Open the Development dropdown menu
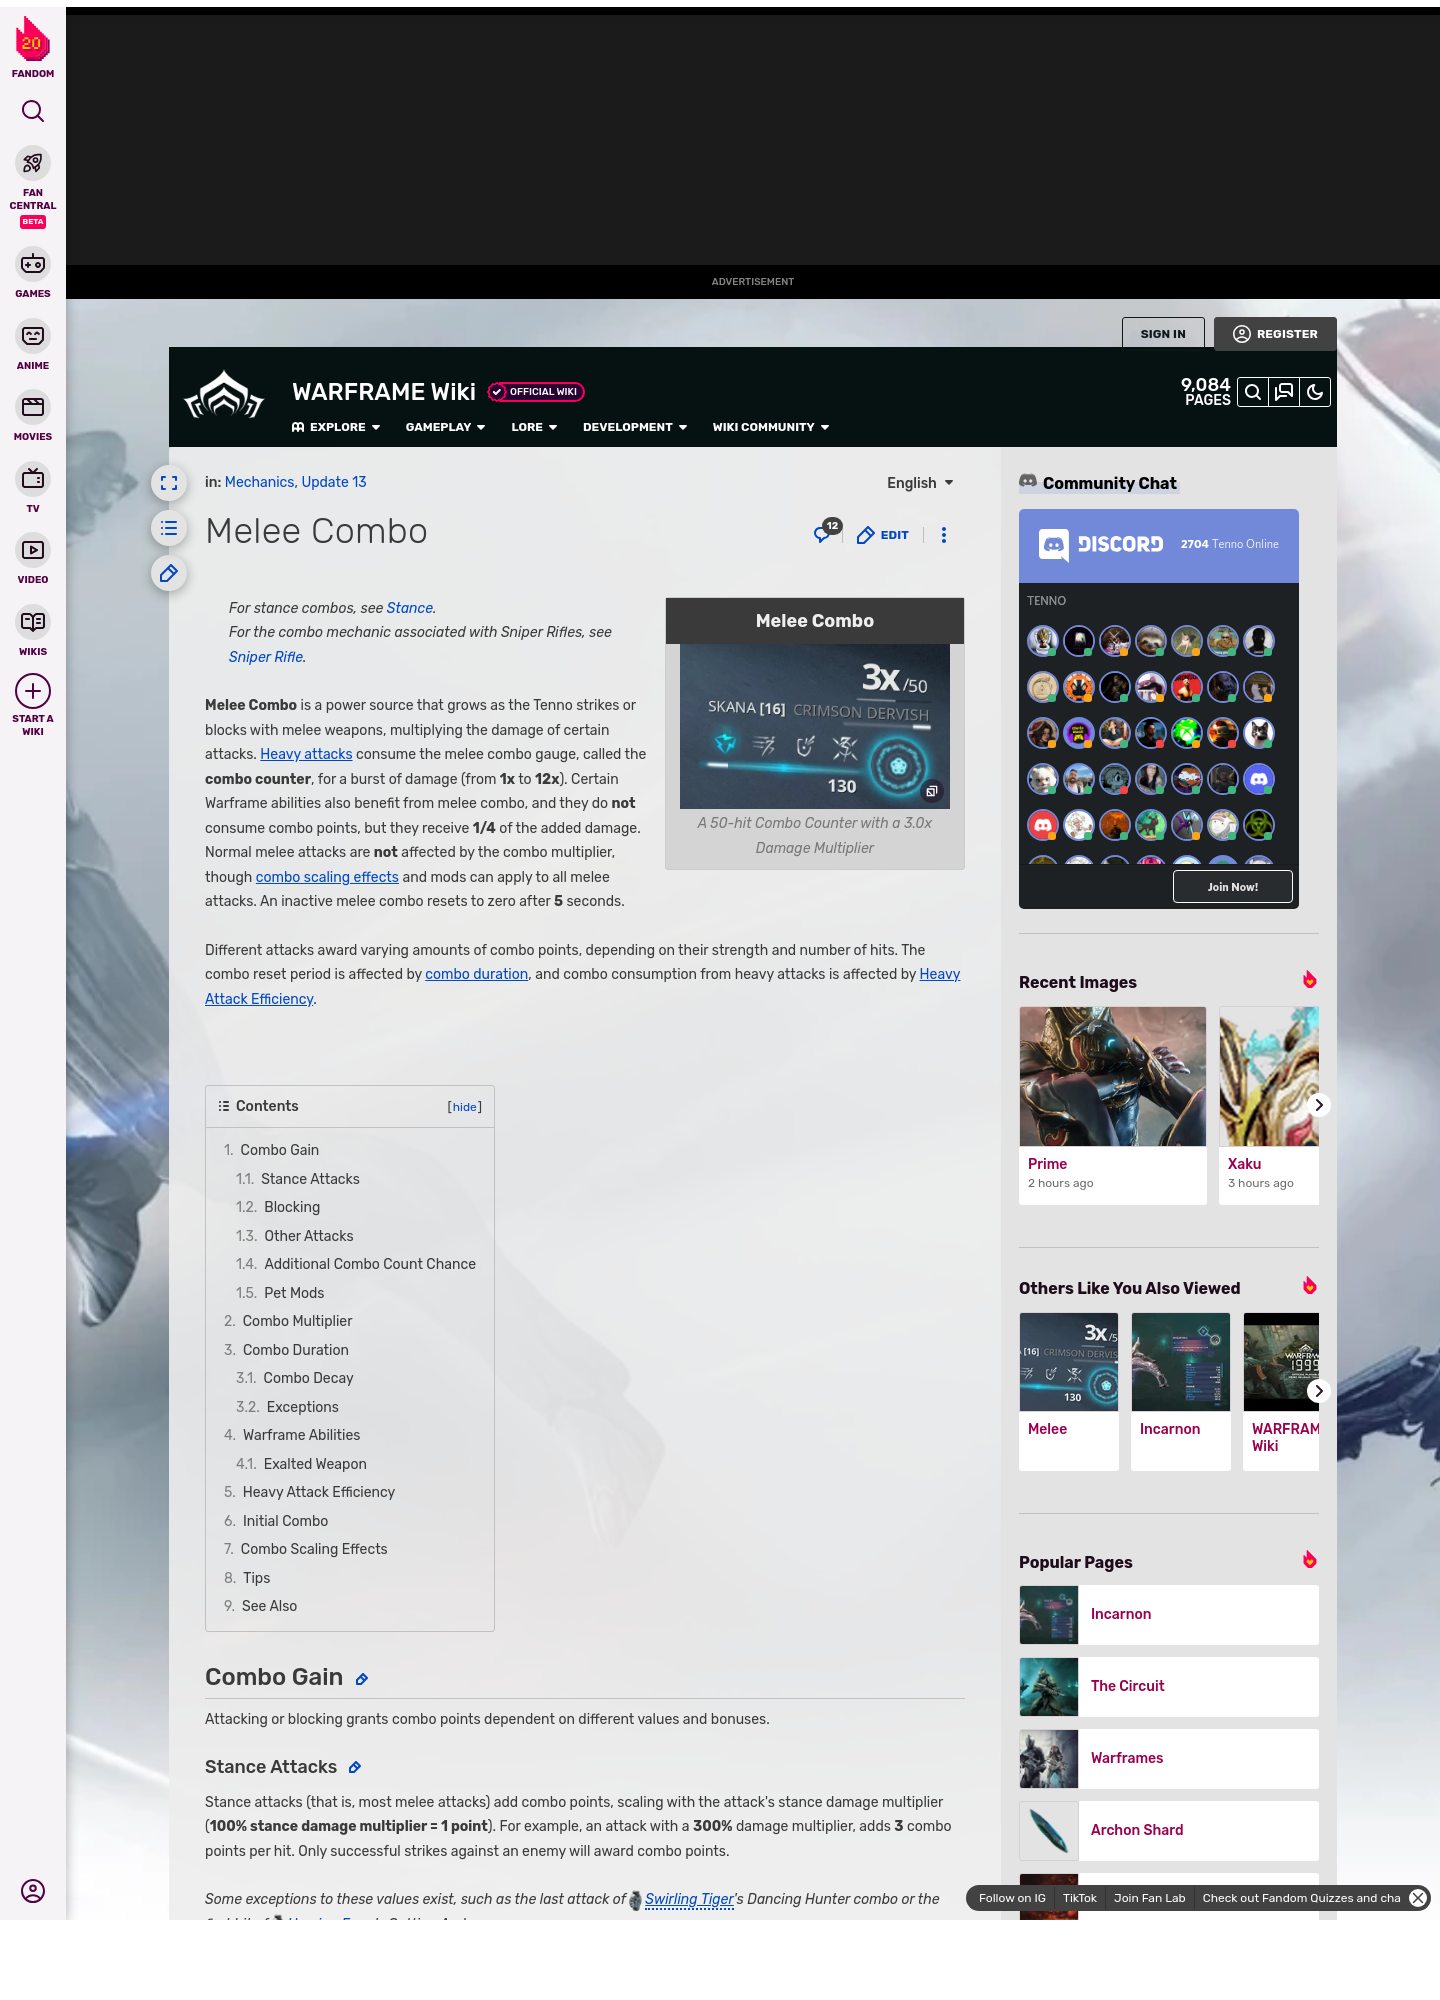The height and width of the screenshot is (2000, 1440). tap(635, 427)
